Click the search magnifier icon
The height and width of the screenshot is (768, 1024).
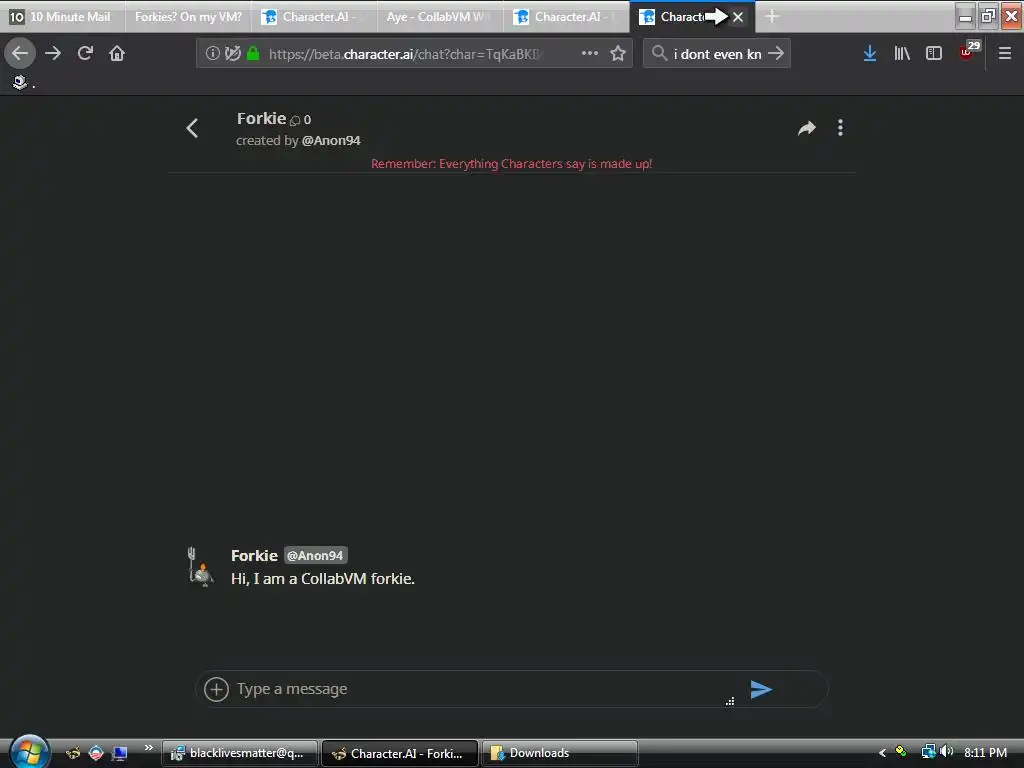pyautogui.click(x=660, y=53)
